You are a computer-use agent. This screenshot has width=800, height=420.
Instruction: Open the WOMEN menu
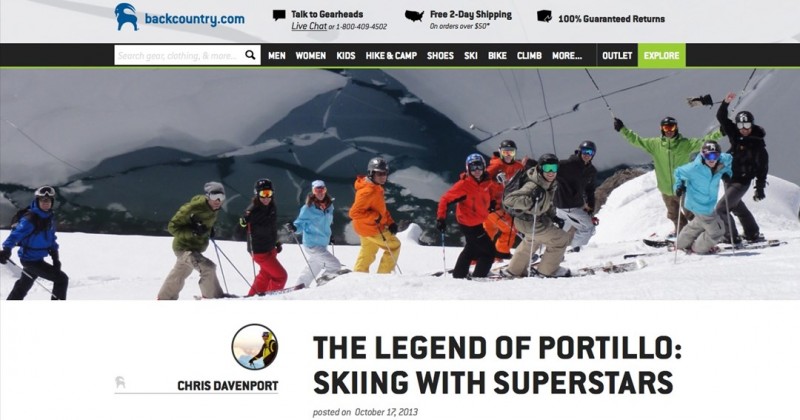pyautogui.click(x=311, y=56)
